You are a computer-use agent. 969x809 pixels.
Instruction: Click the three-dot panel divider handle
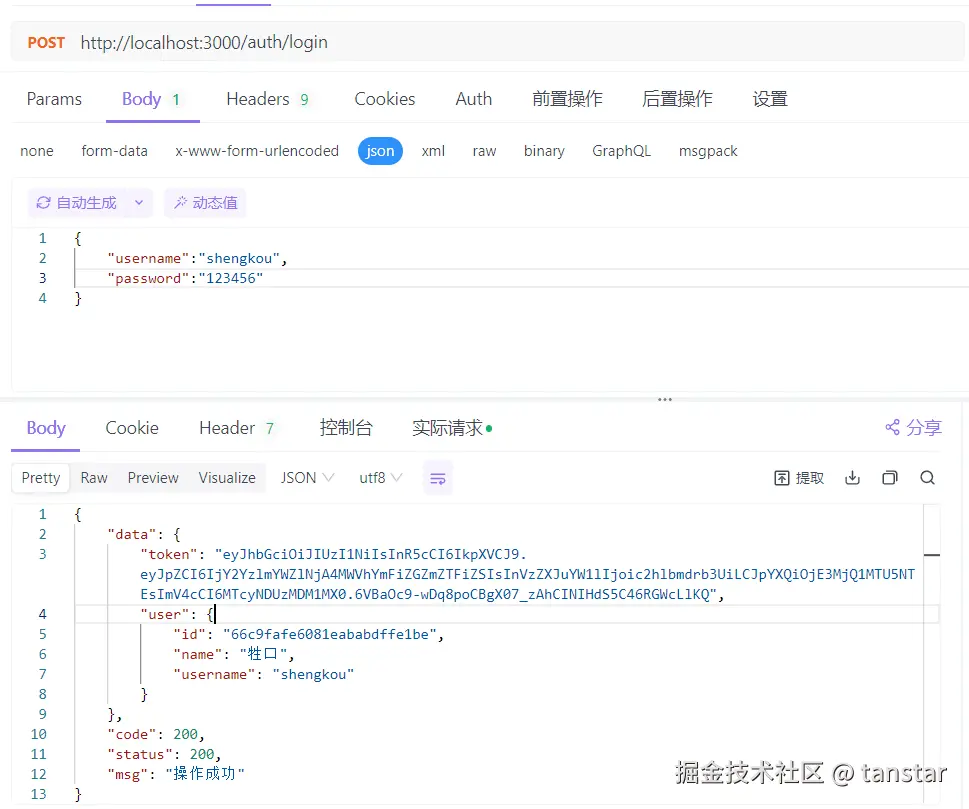(665, 399)
